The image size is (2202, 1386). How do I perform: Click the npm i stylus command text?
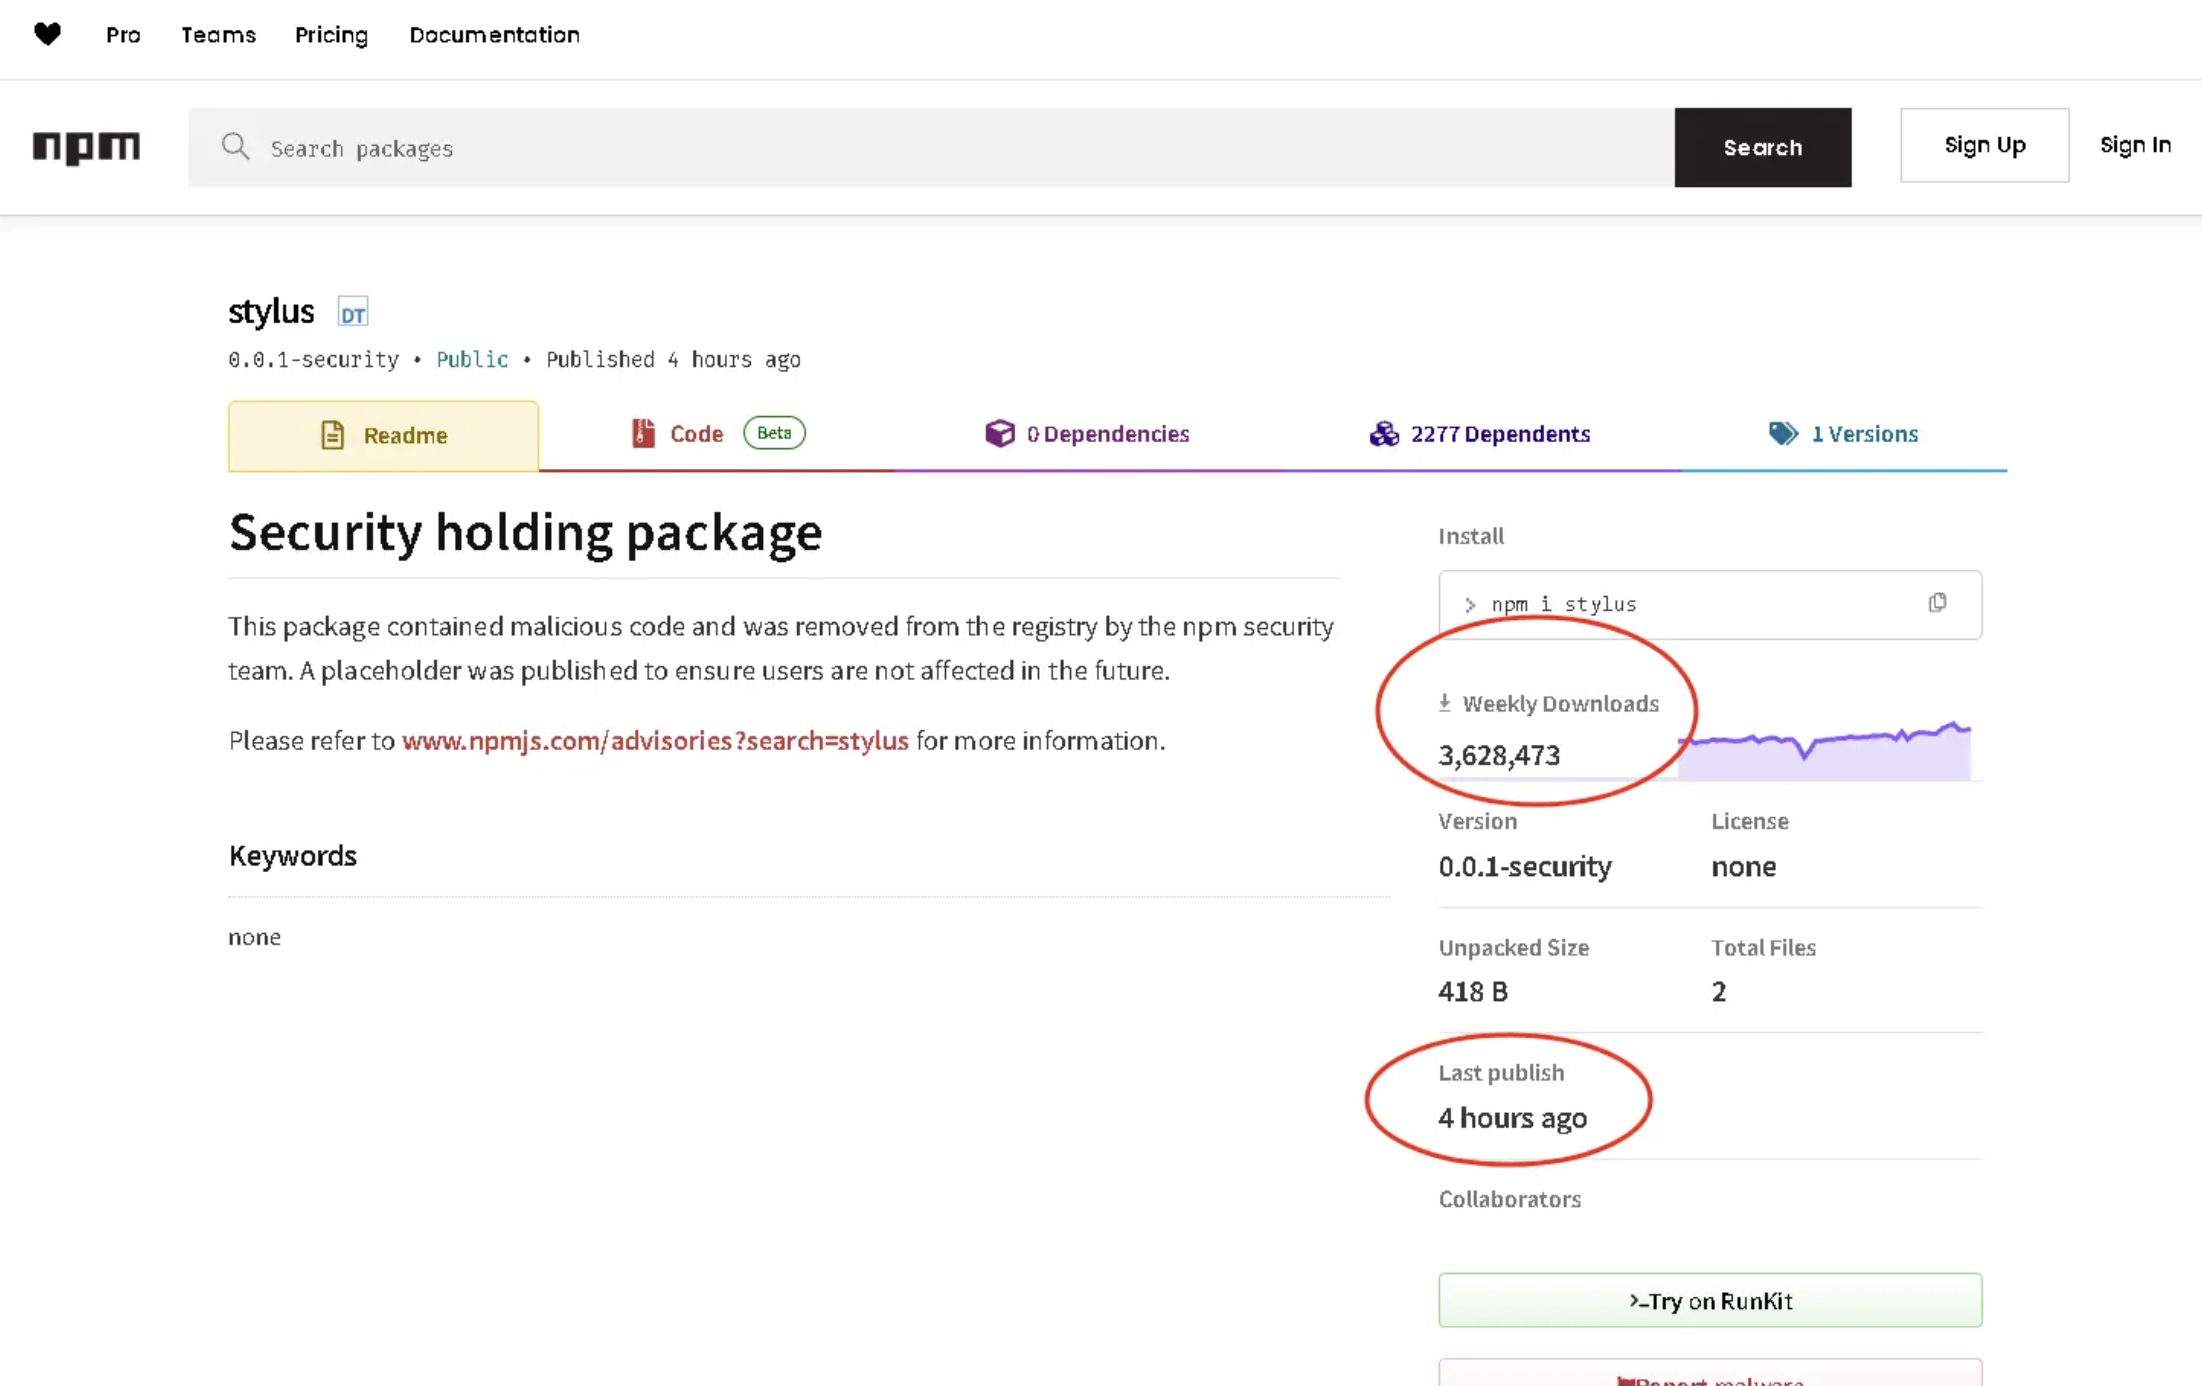pyautogui.click(x=1564, y=604)
